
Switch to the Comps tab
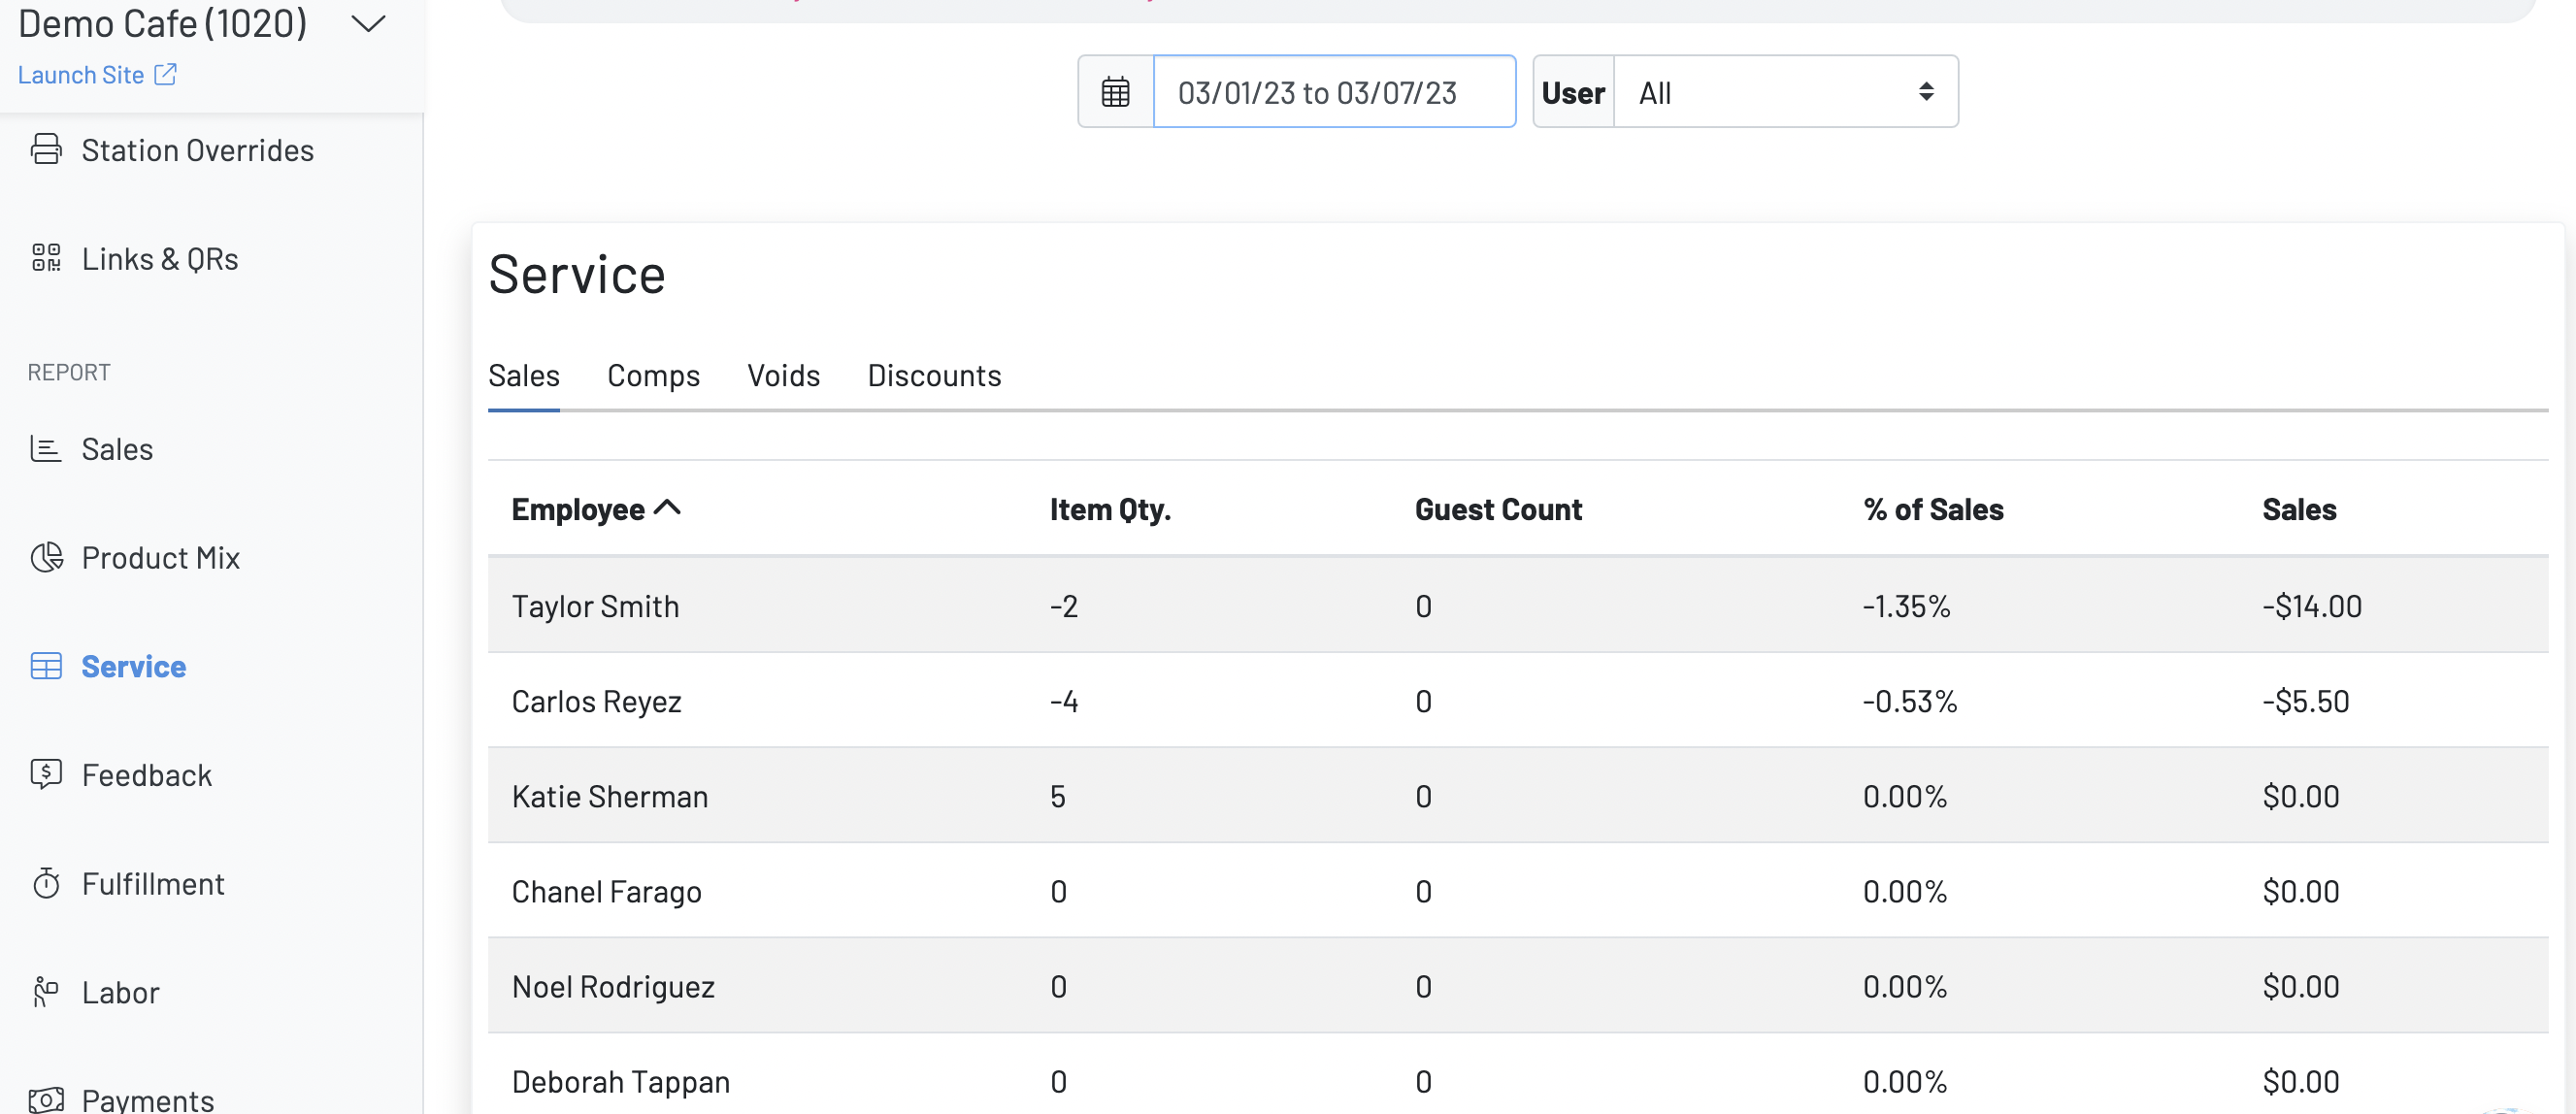[x=653, y=376]
